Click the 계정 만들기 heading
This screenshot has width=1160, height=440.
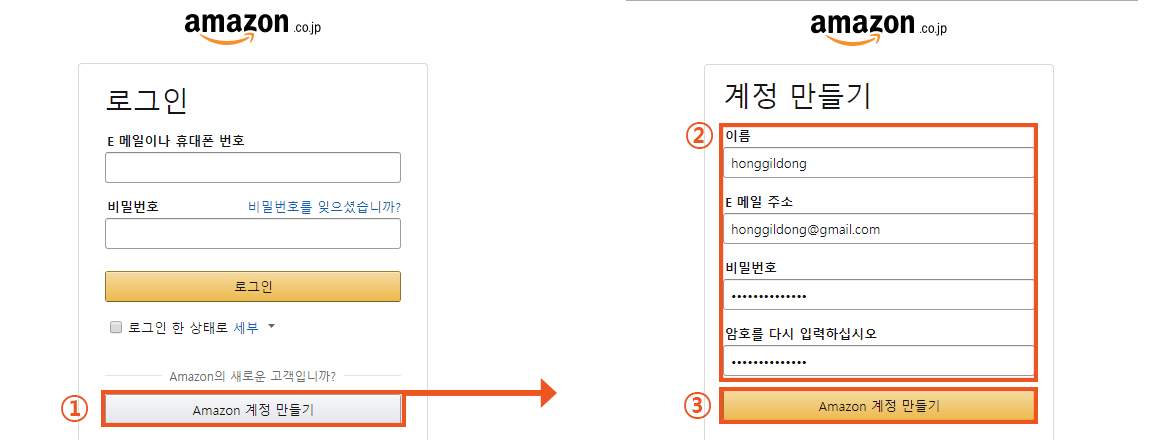pyautogui.click(x=798, y=96)
